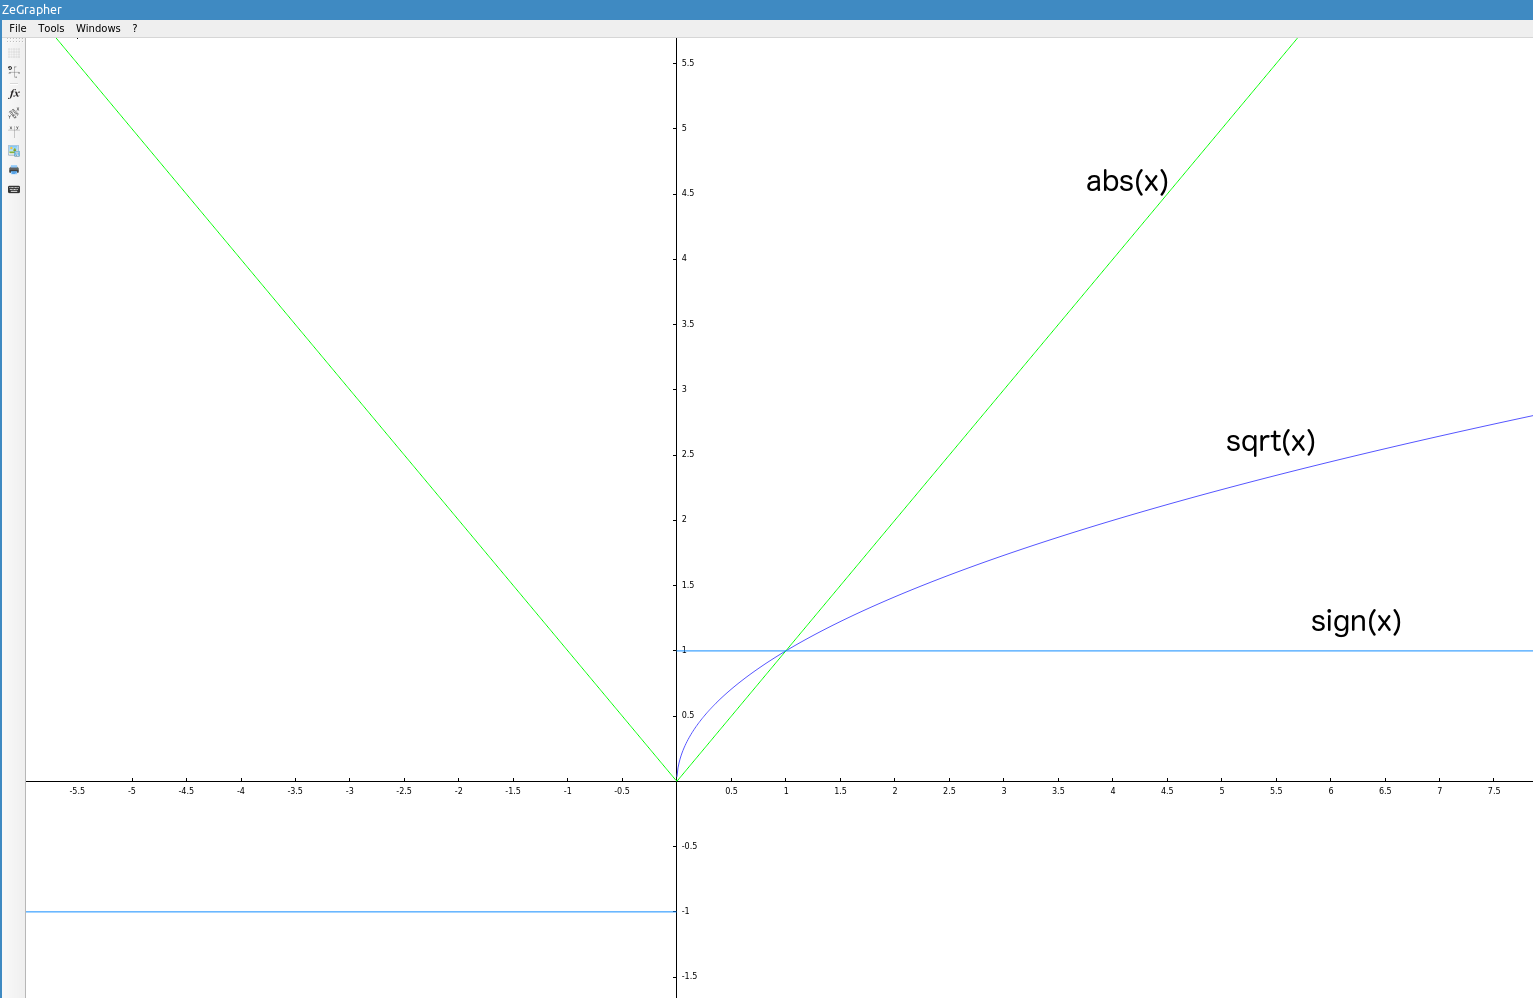Open the ? help menu

[x=135, y=28]
